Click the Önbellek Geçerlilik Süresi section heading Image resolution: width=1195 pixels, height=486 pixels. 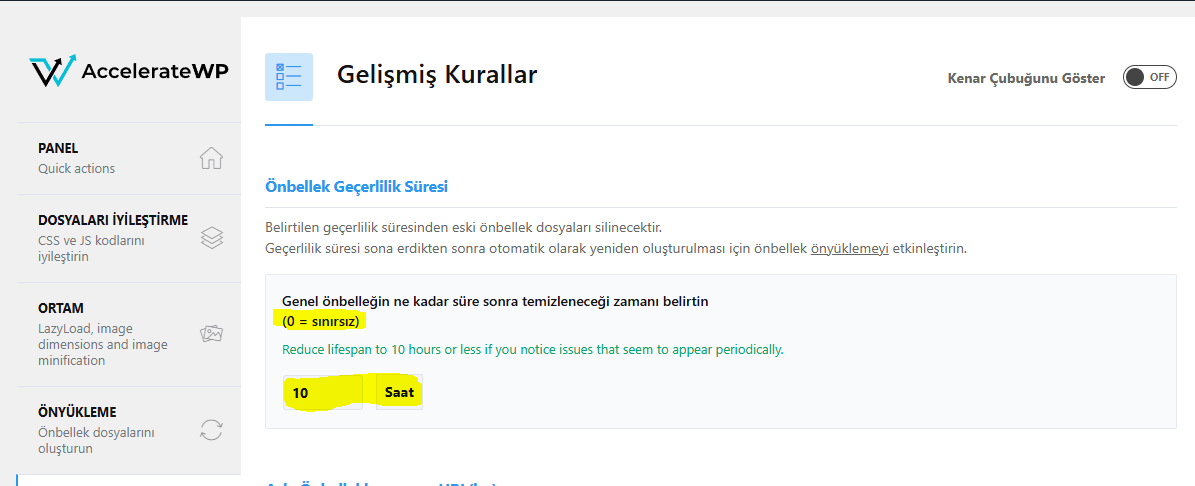(356, 187)
